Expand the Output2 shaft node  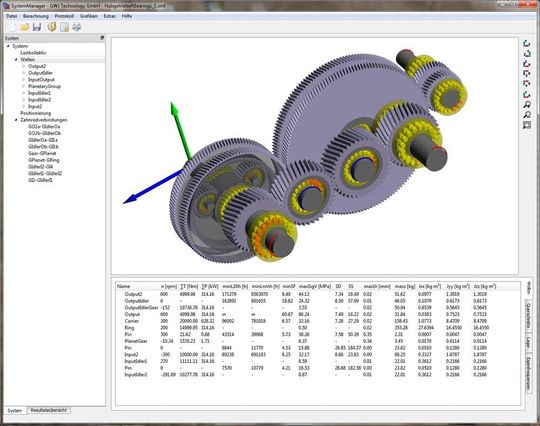tap(24, 66)
